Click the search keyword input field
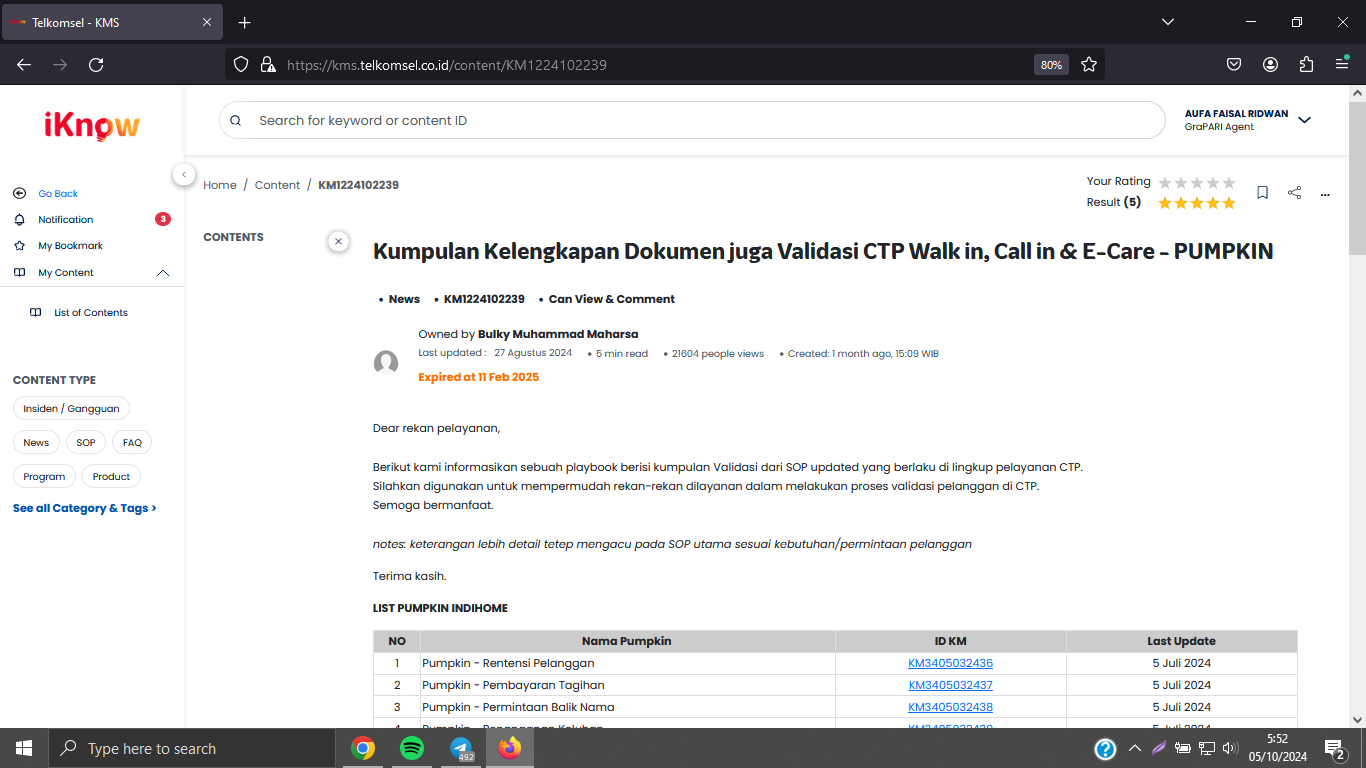 coord(692,120)
